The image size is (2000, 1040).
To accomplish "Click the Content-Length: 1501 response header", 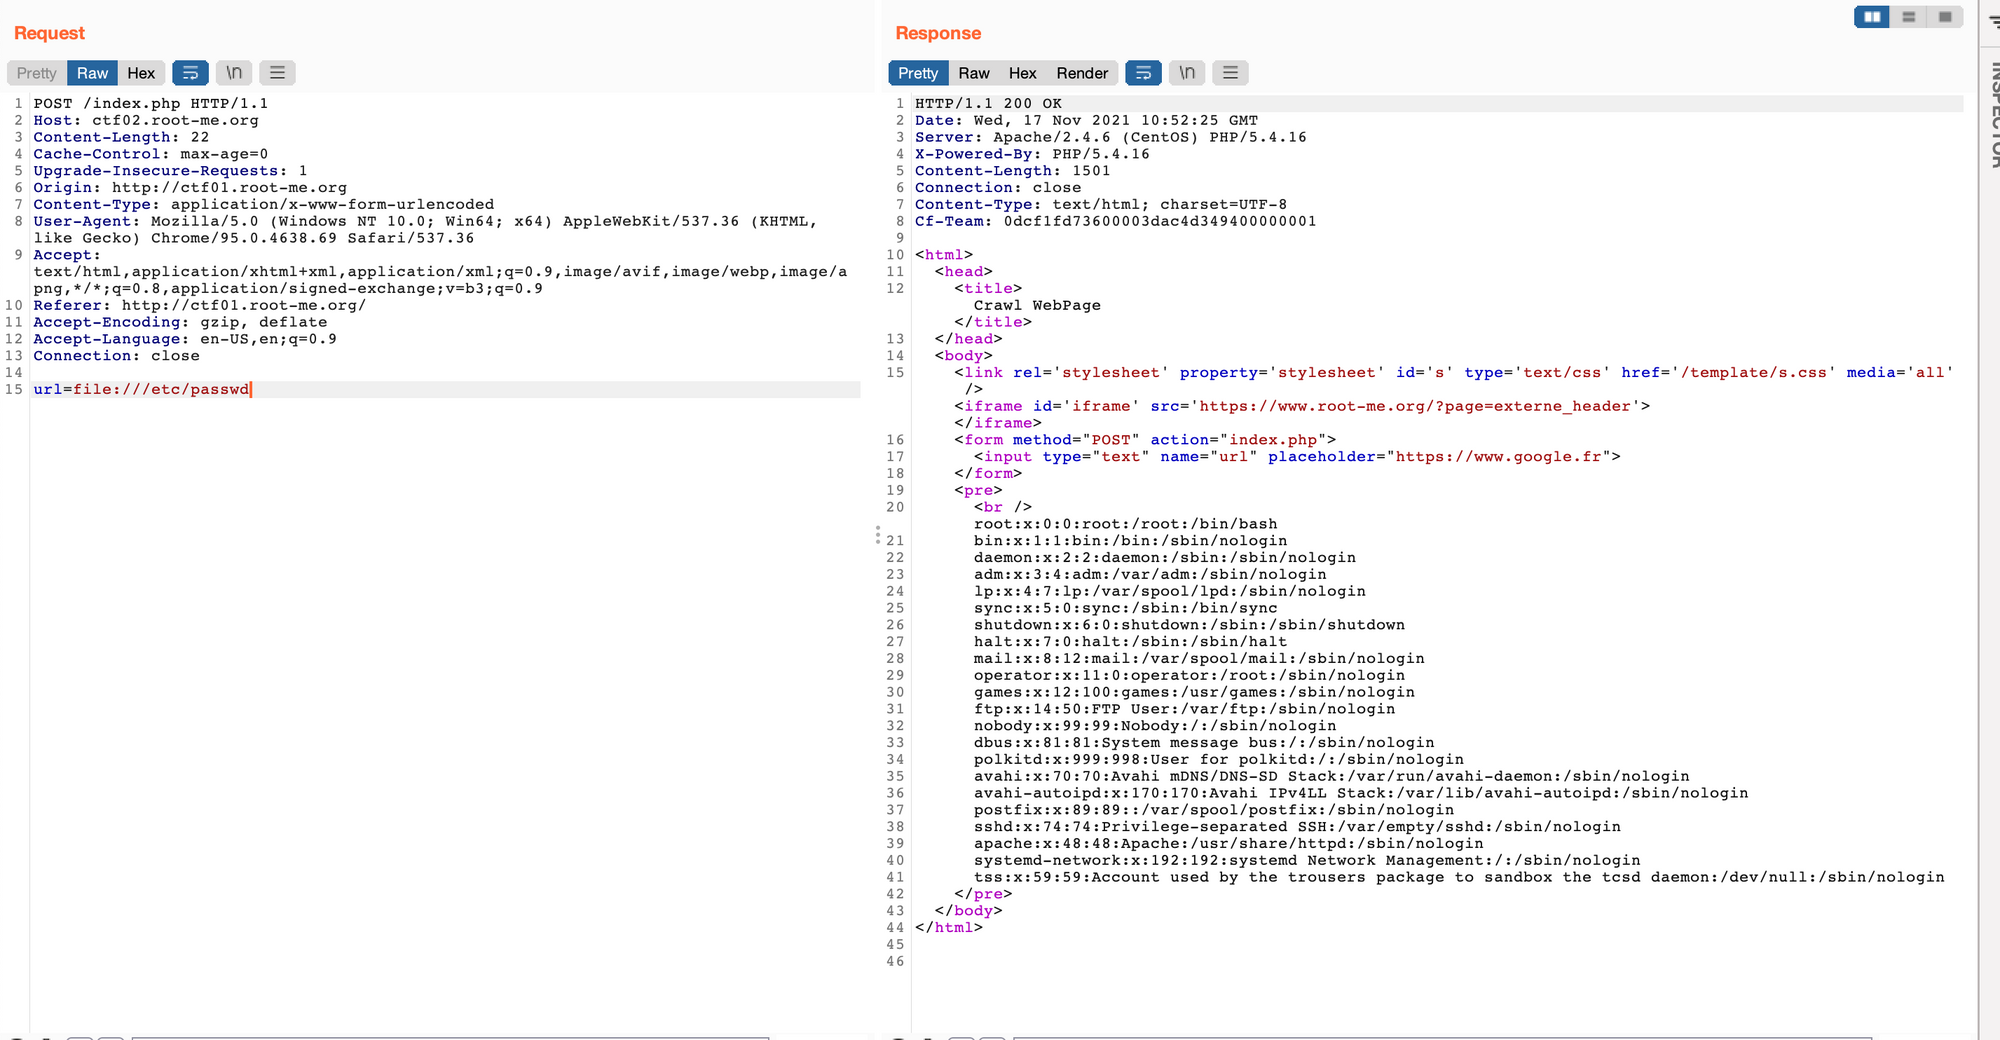I will coord(1012,171).
